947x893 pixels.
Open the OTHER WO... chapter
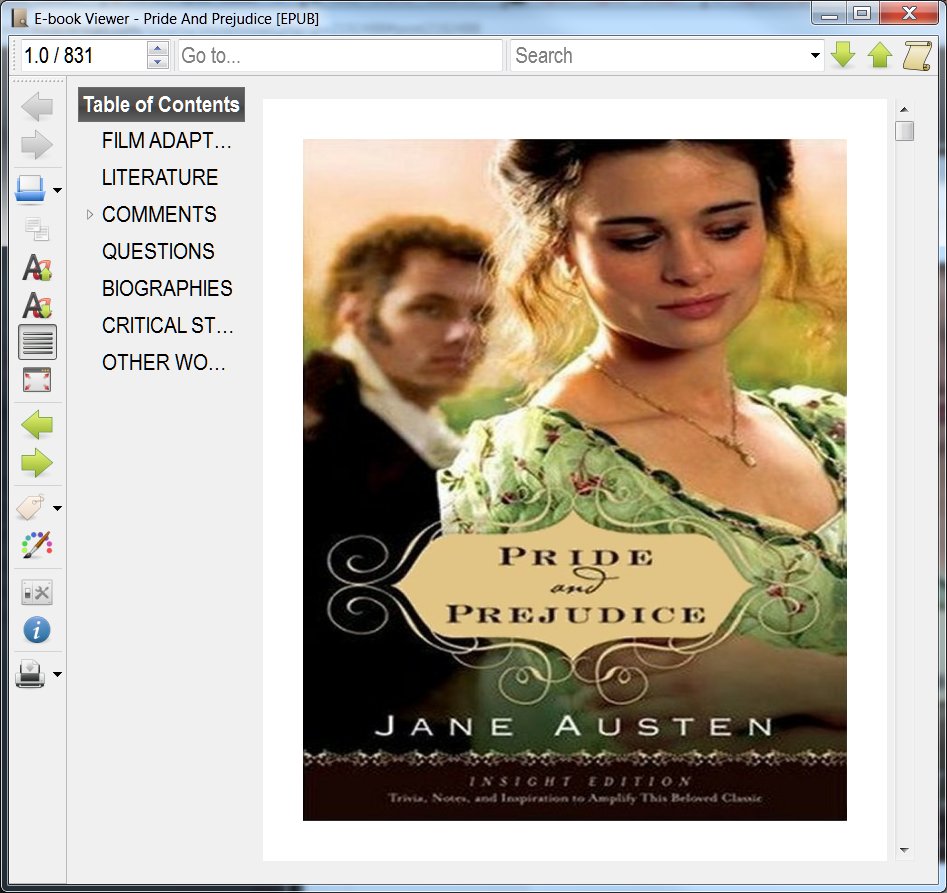coord(164,362)
